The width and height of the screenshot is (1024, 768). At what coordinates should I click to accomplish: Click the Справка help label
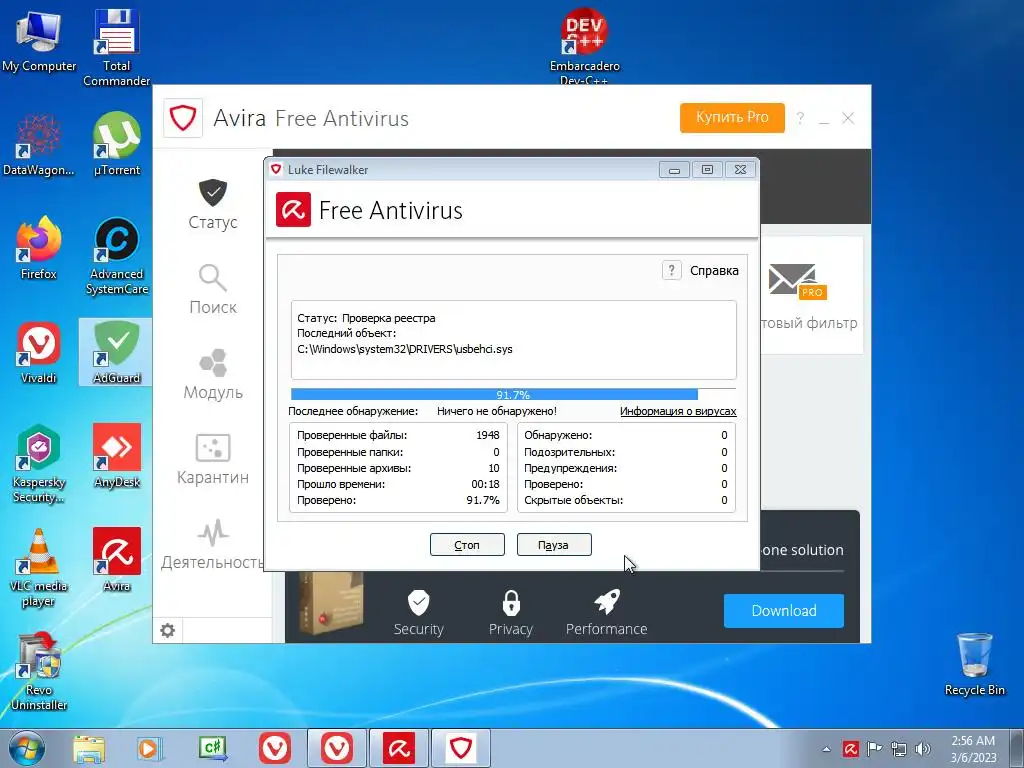[x=714, y=270]
